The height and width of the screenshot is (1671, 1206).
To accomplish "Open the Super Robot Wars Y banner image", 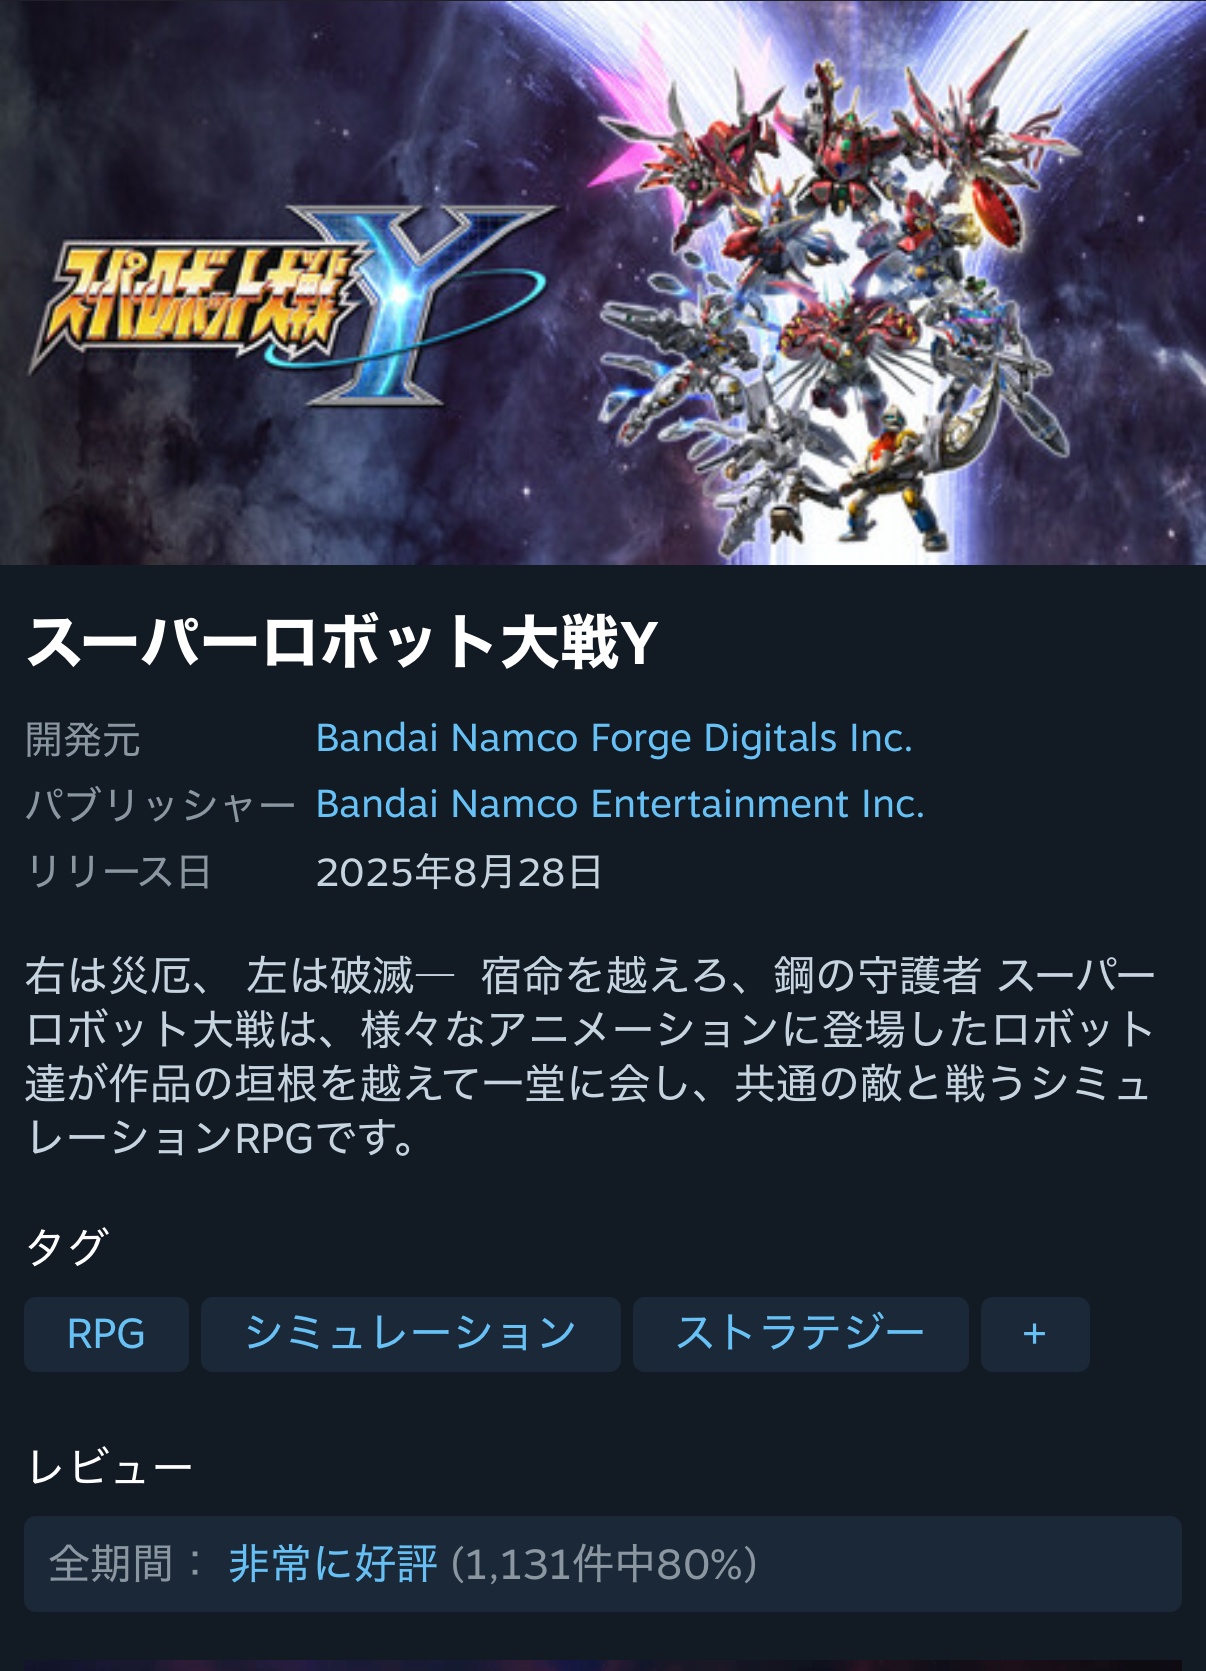I will tap(603, 282).
